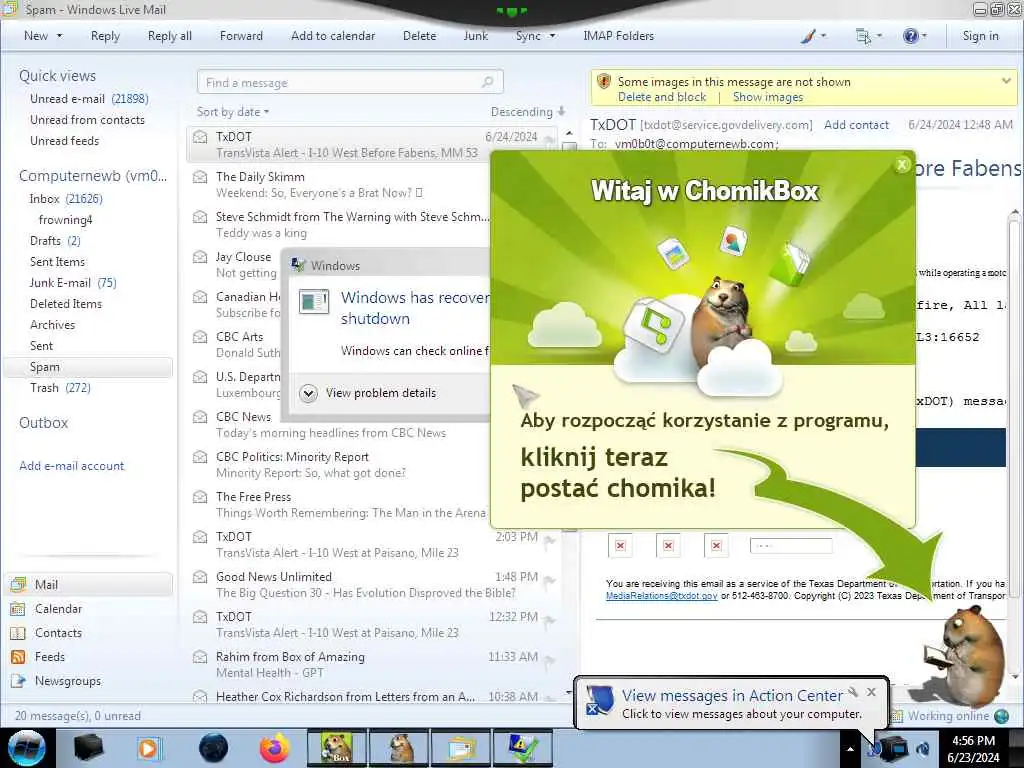Click Sign in
The height and width of the screenshot is (768, 1024).
coord(980,36)
